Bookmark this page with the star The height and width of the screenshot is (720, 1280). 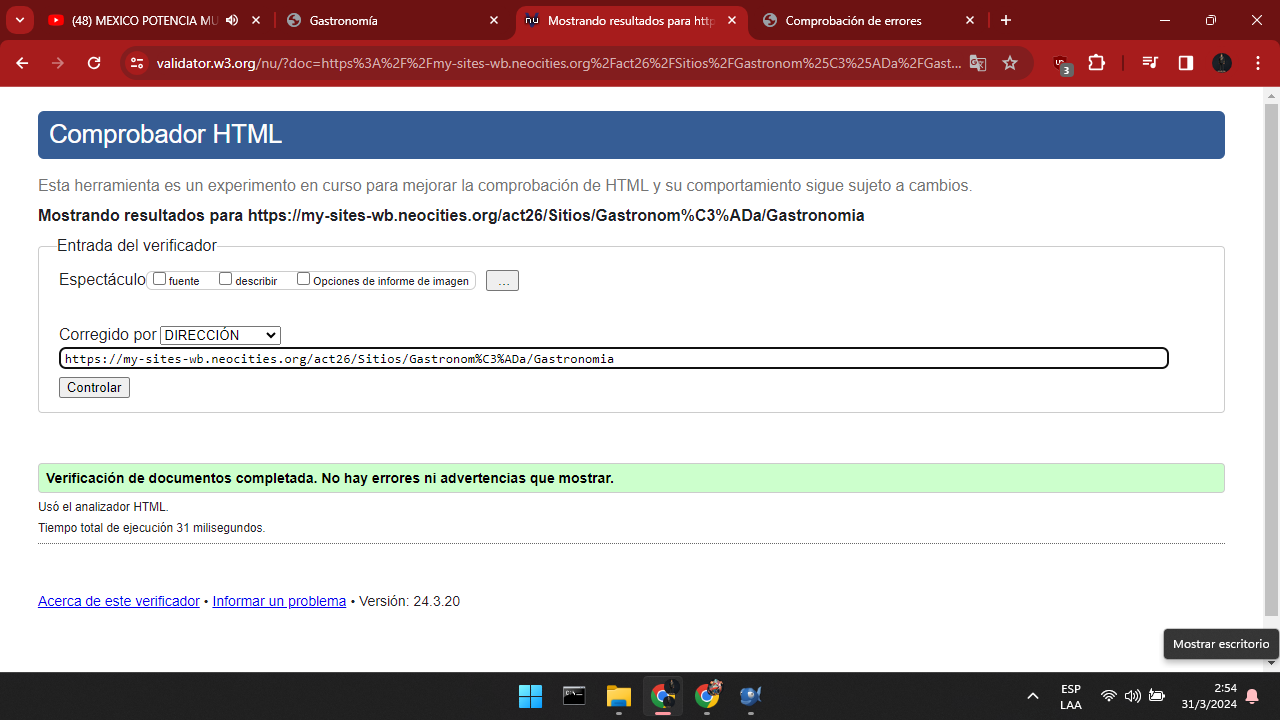1010,63
